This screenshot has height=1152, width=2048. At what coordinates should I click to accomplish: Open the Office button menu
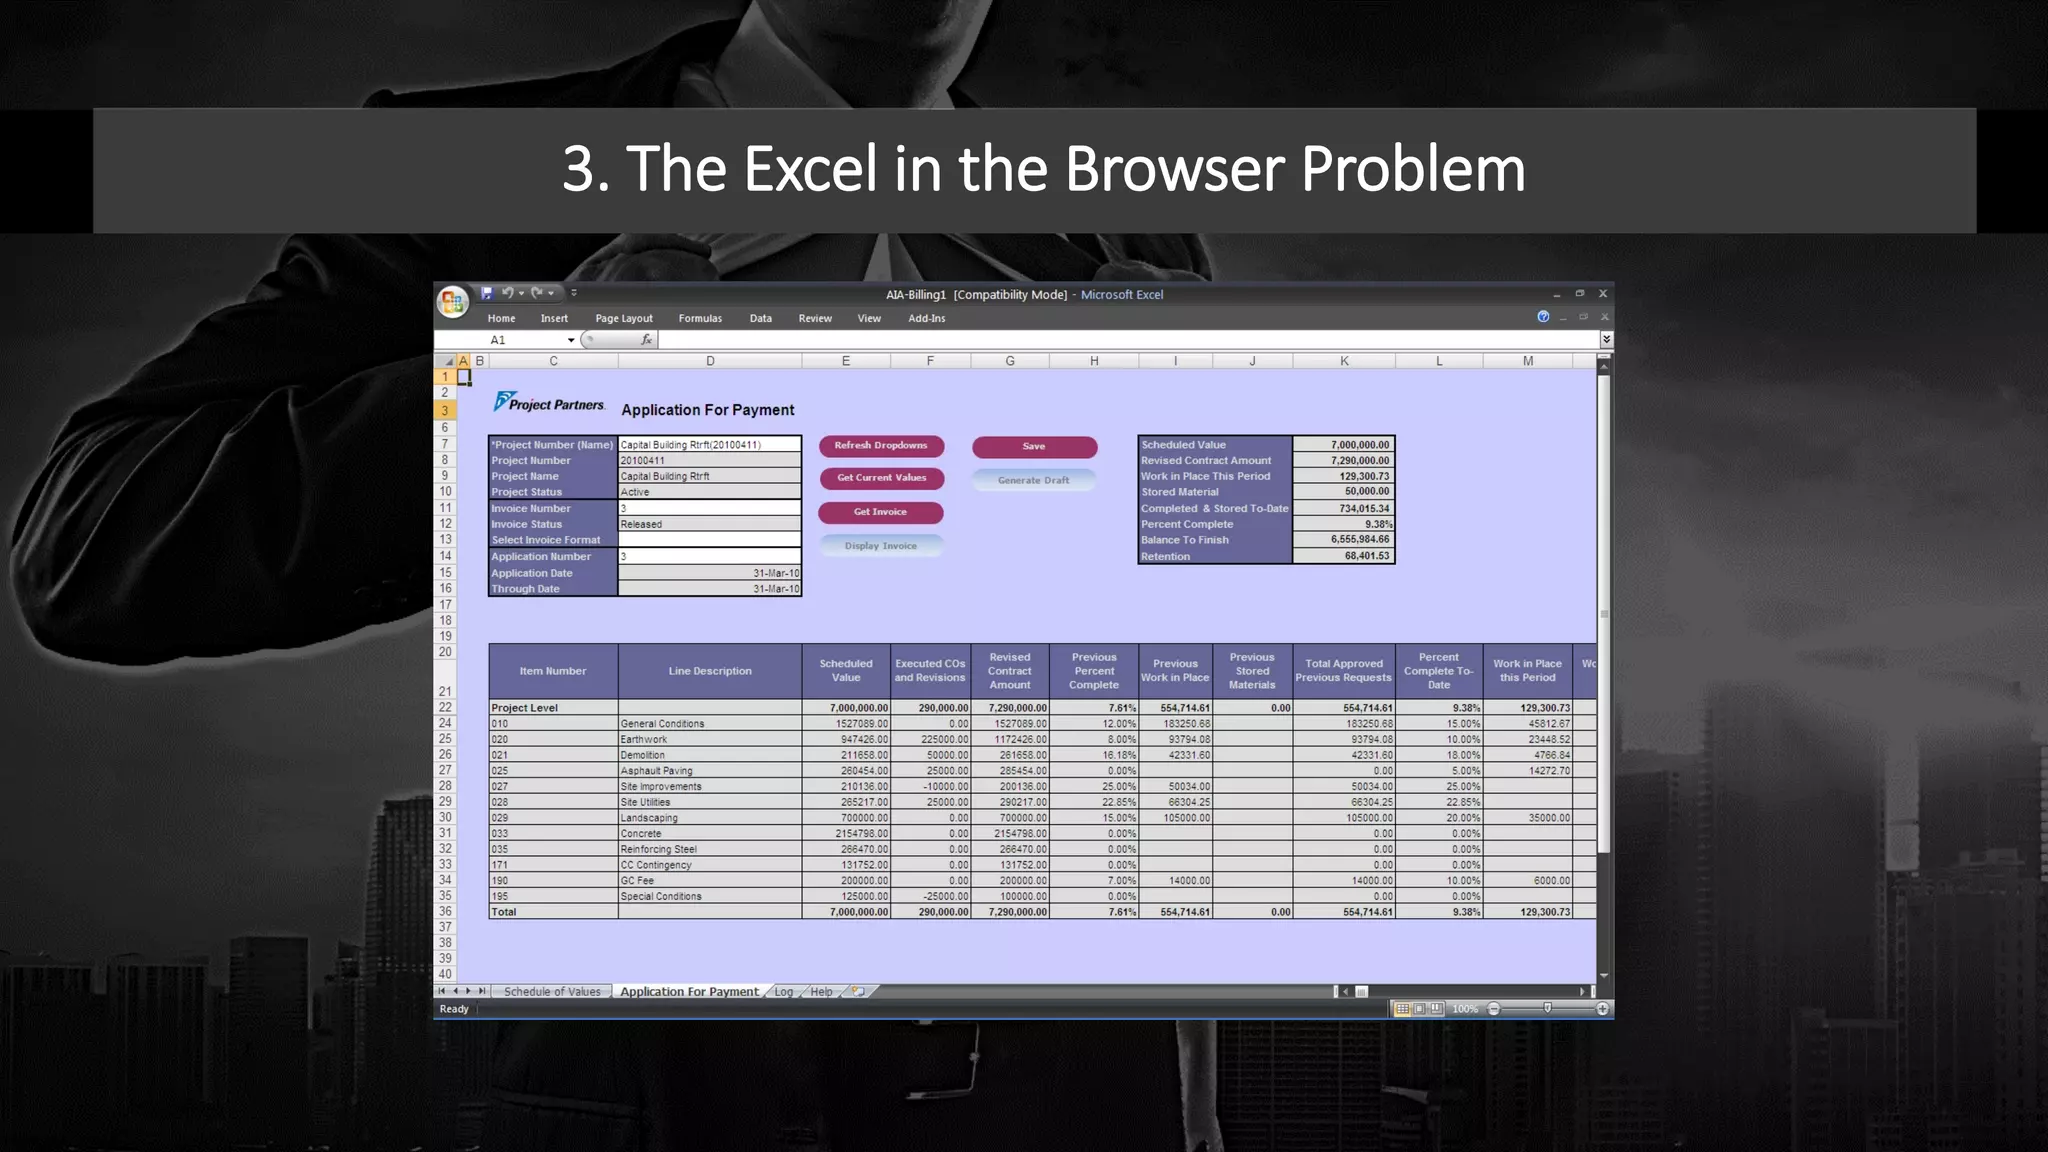(452, 302)
